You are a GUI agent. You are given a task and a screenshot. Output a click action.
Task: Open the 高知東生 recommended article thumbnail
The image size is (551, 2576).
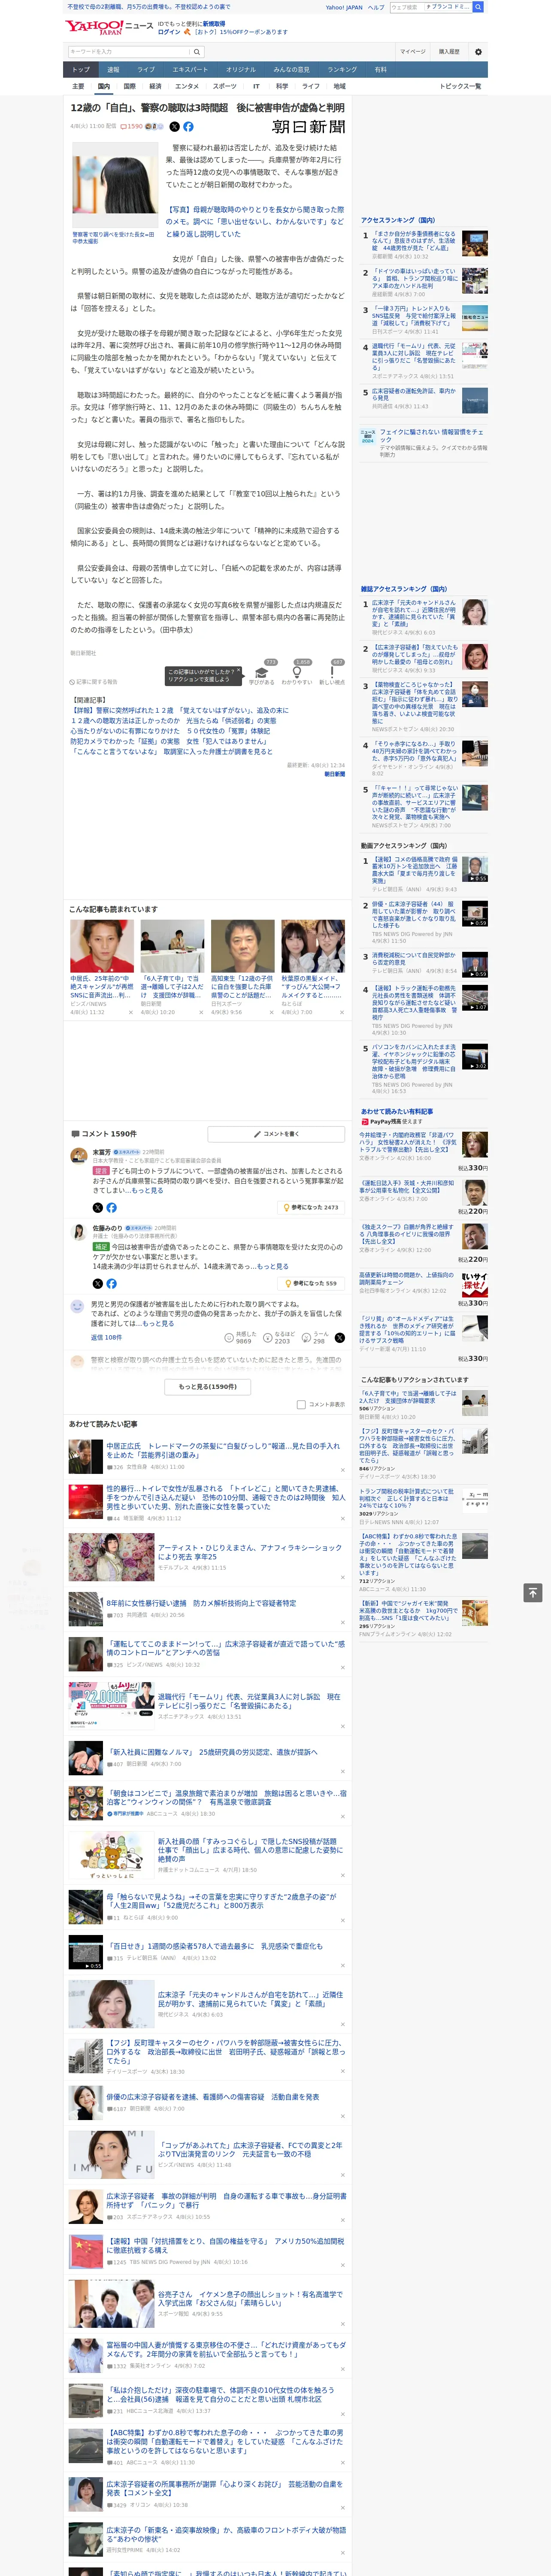[x=242, y=946]
